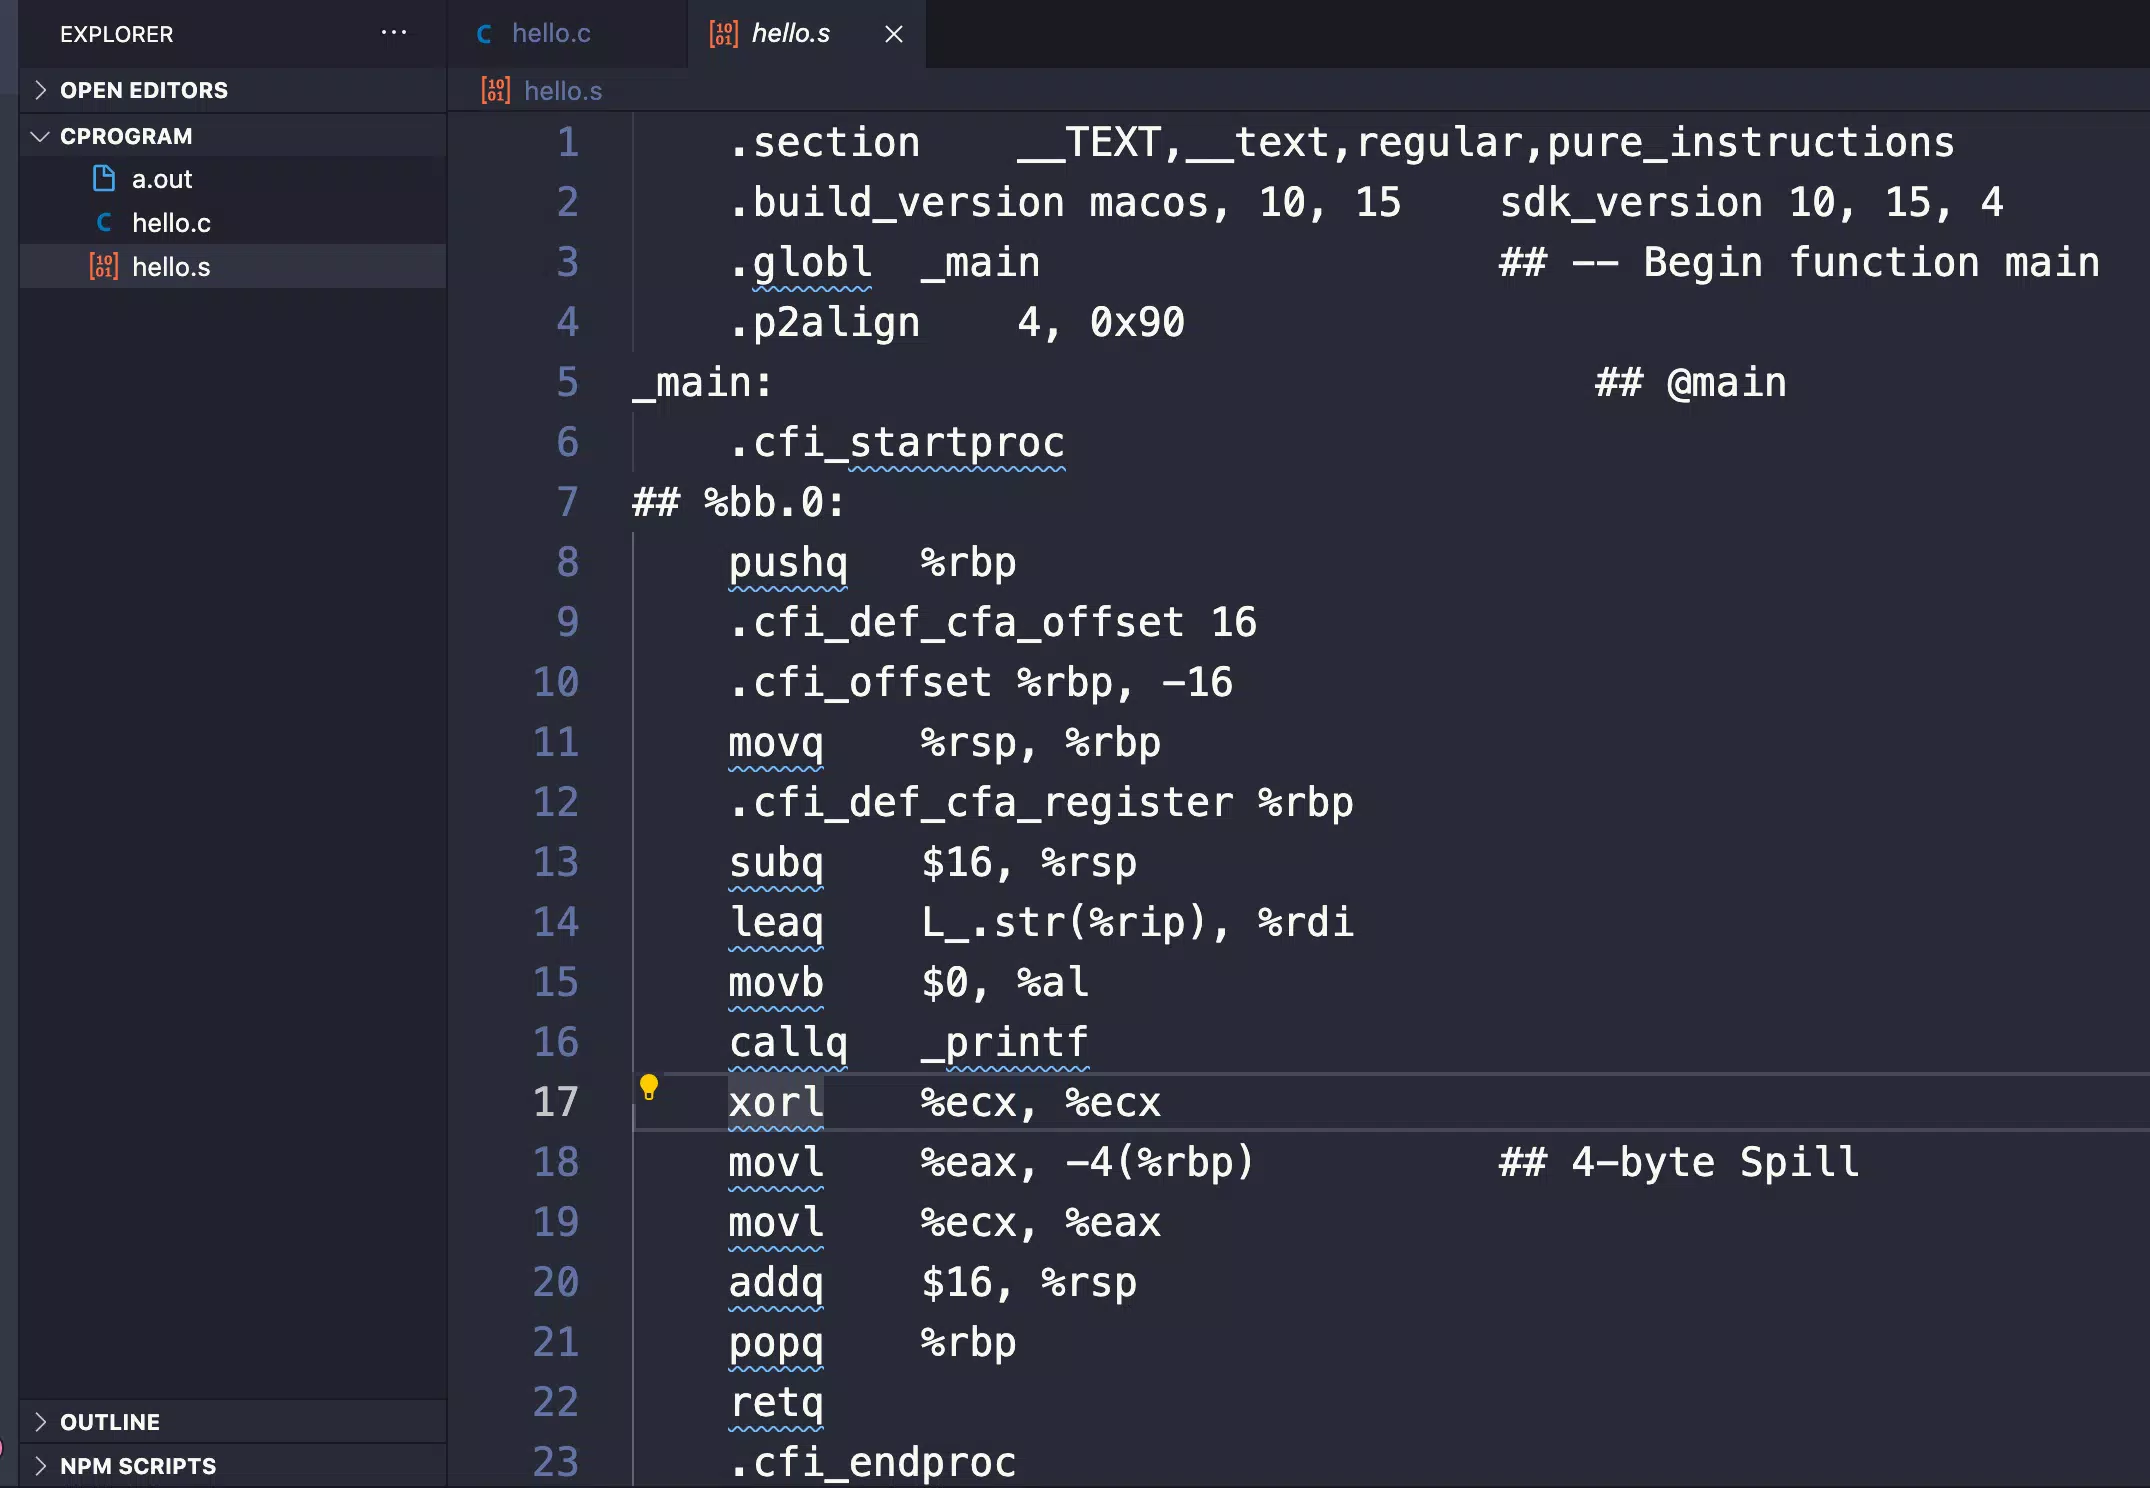Expand the Open Editors section

click(233, 90)
